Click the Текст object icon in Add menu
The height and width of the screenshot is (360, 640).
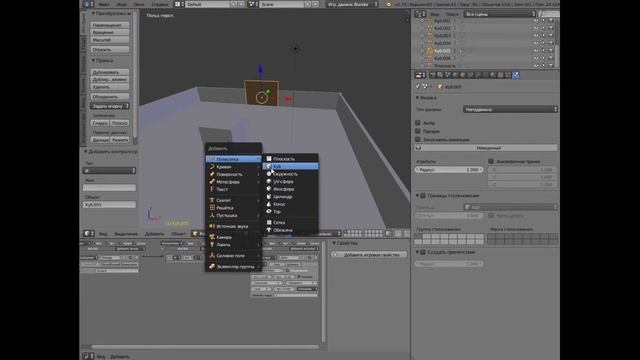click(212, 189)
